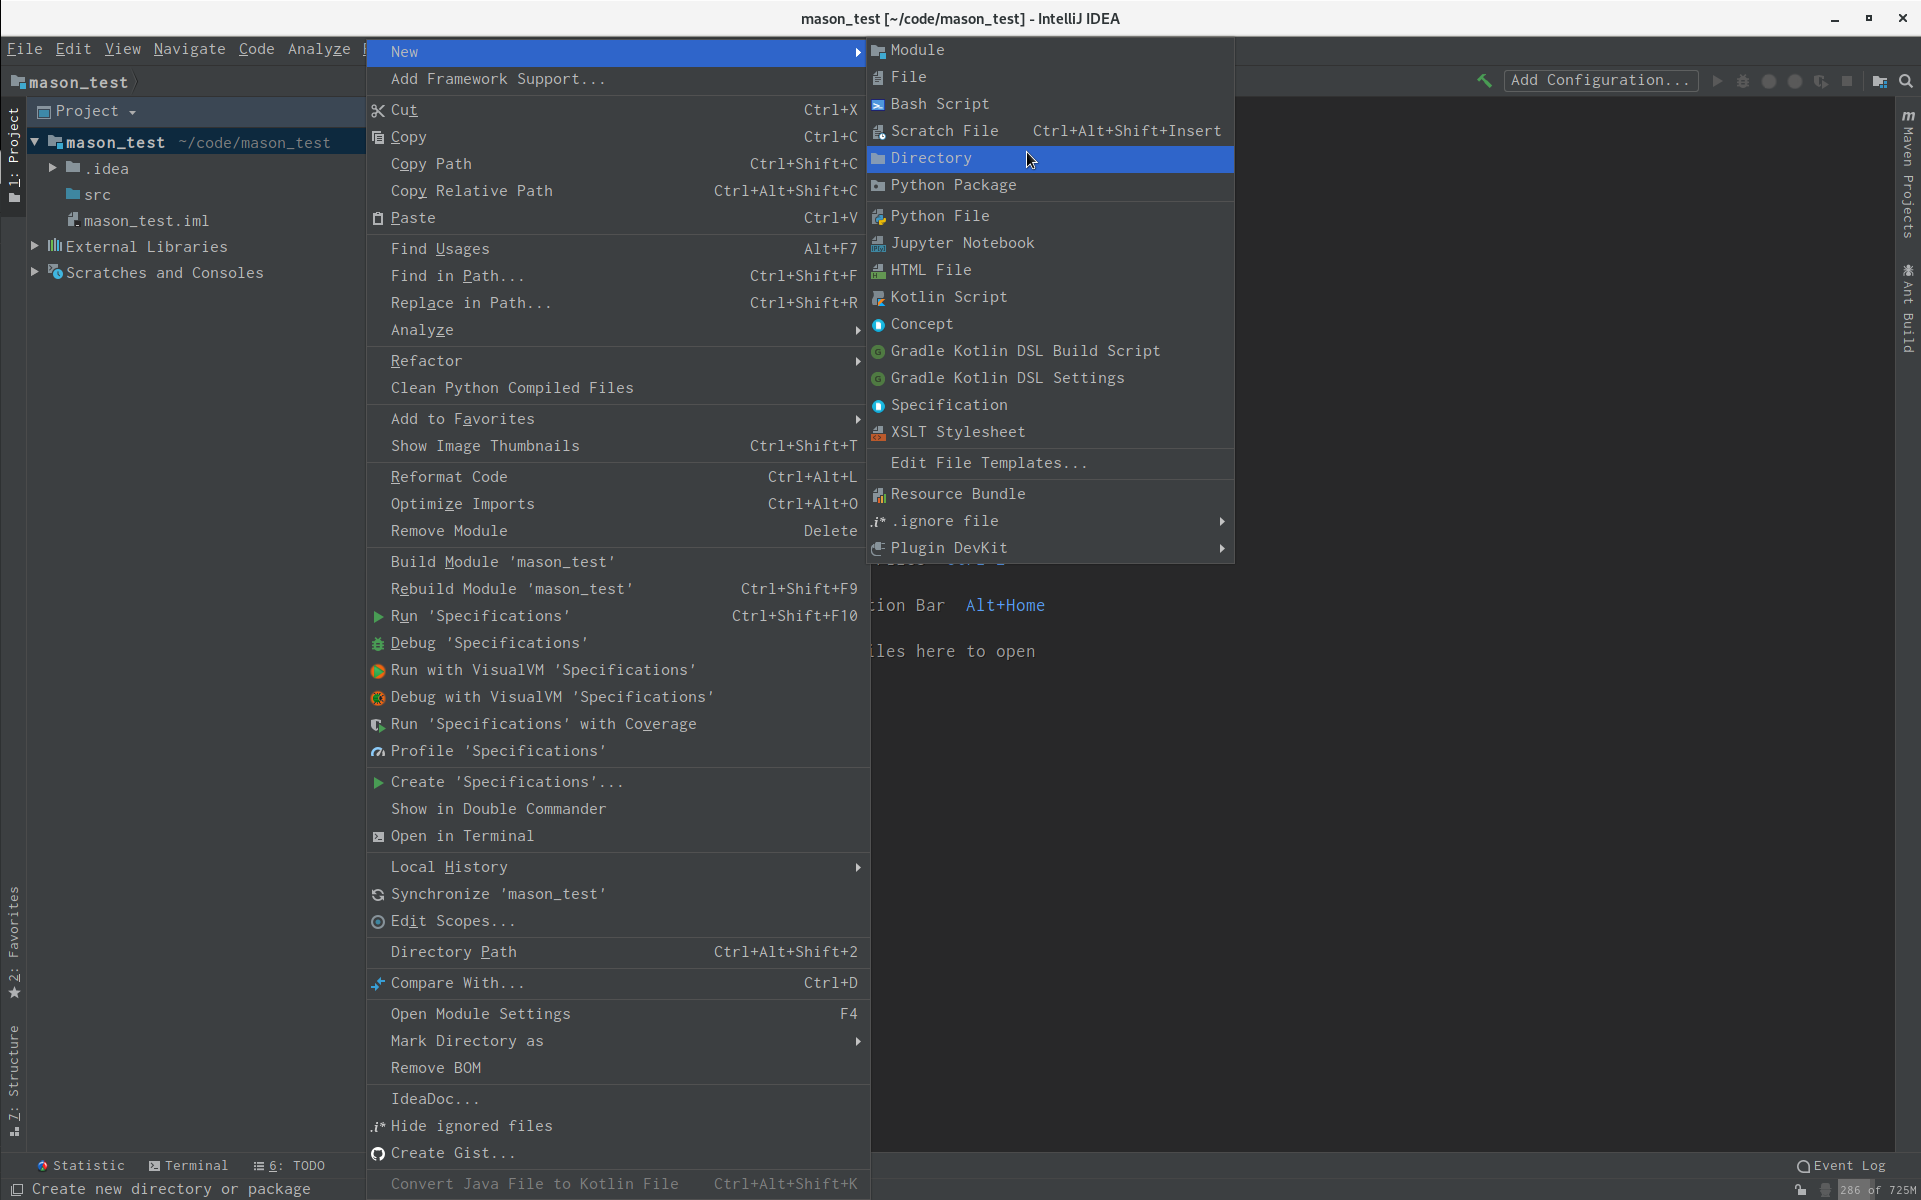Click the scissors Cut icon
The width and height of the screenshot is (1921, 1200).
378,111
